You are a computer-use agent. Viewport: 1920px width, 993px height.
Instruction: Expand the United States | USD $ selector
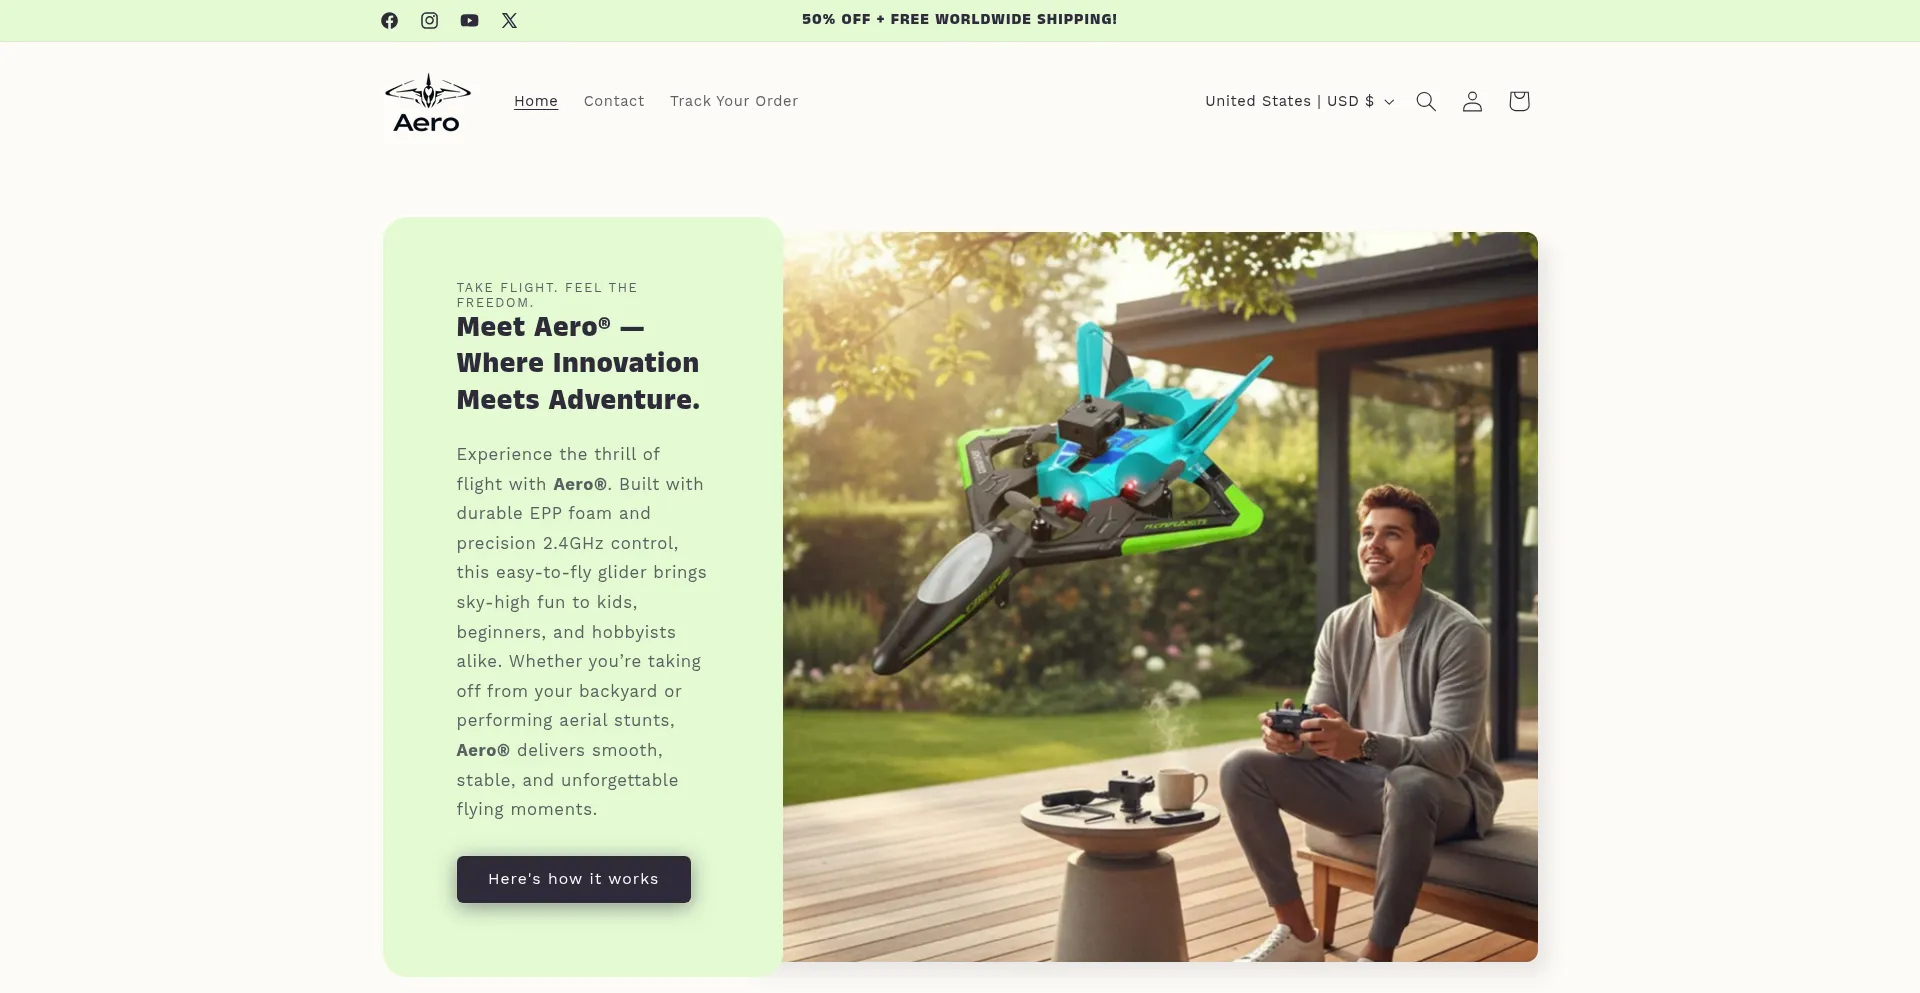1299,101
